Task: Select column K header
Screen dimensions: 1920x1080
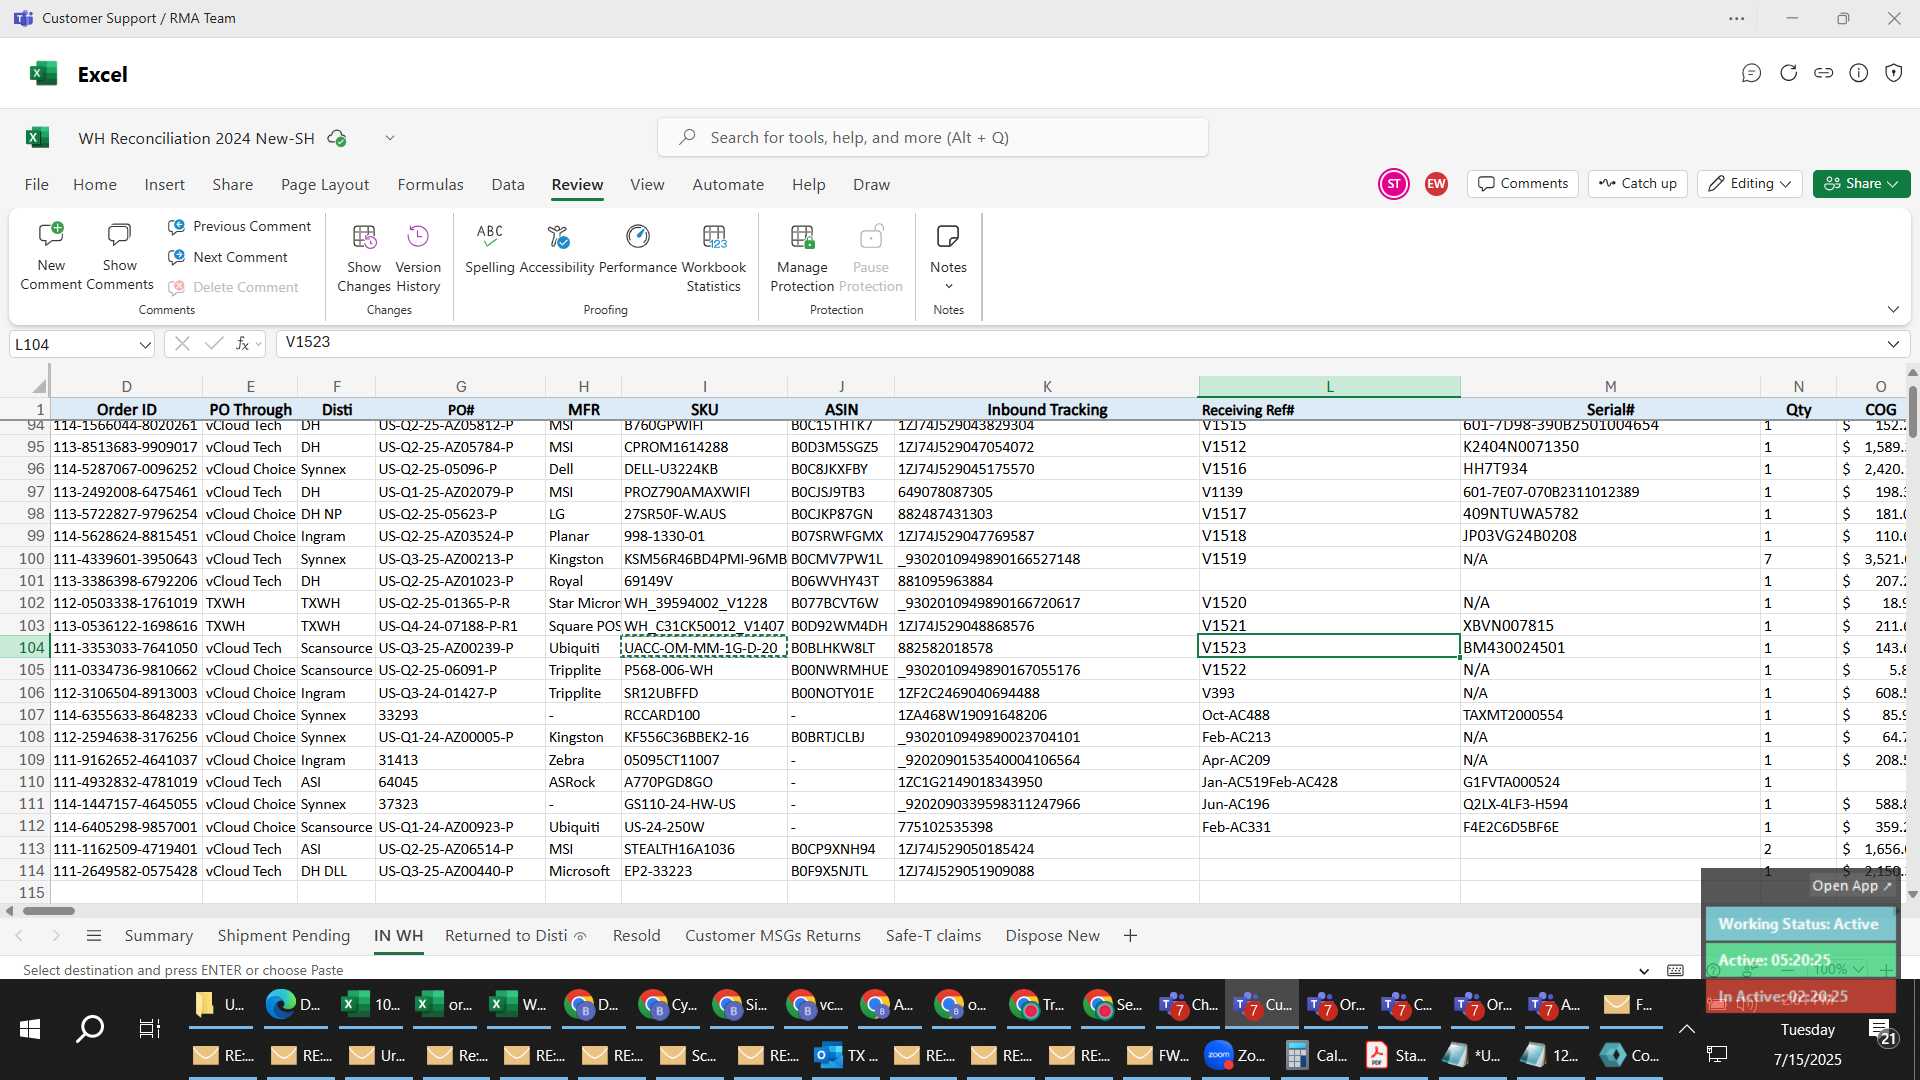Action: (1047, 386)
